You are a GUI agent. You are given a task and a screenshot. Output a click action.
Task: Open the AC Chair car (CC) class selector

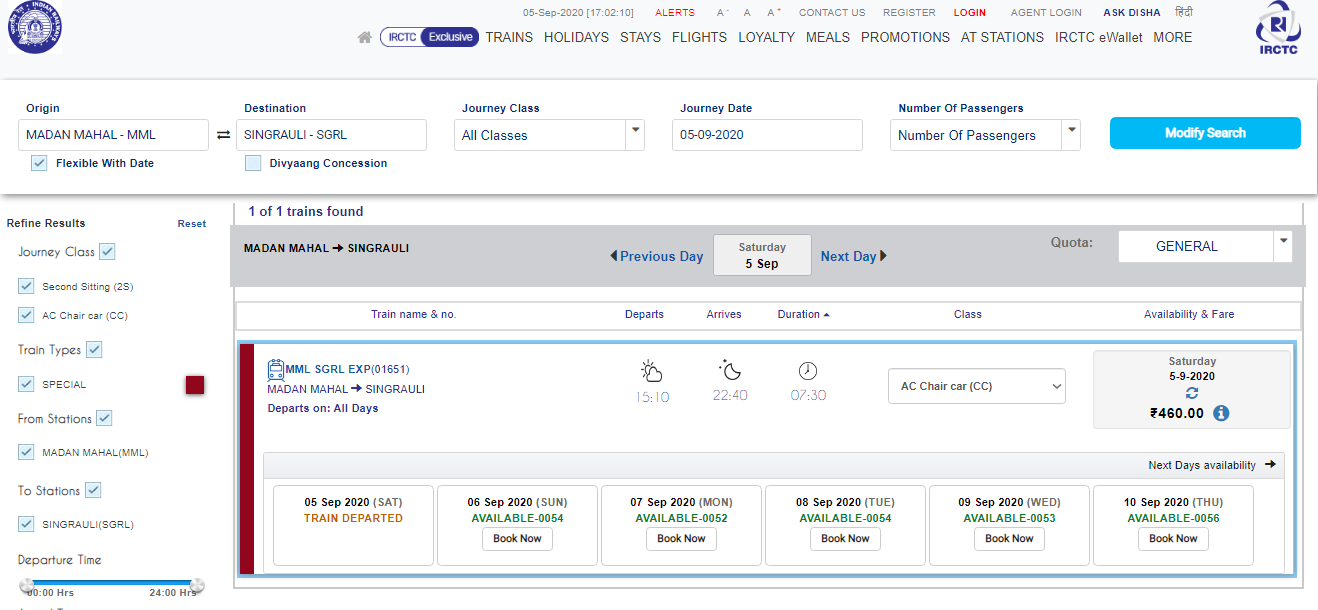(977, 386)
